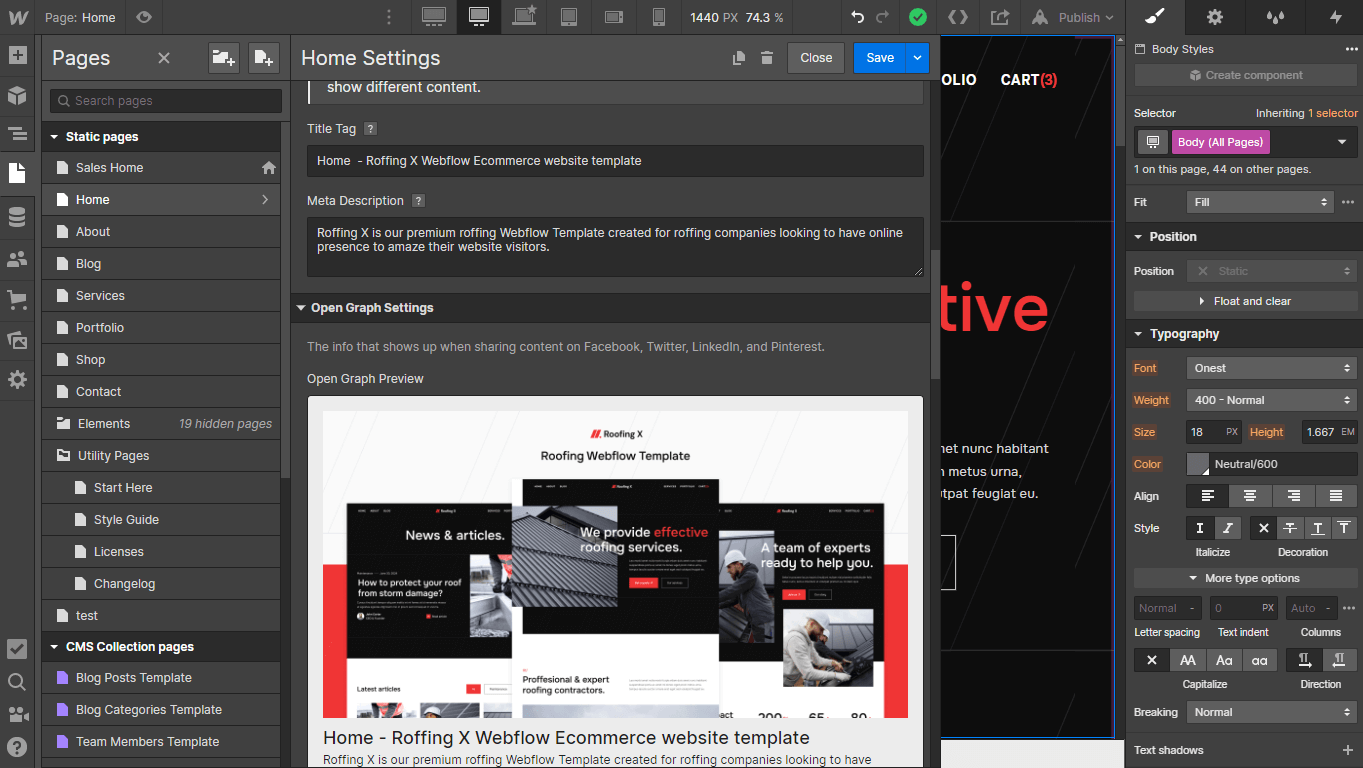1363x768 pixels.
Task: Open the Interactions panel
Action: (1335, 17)
